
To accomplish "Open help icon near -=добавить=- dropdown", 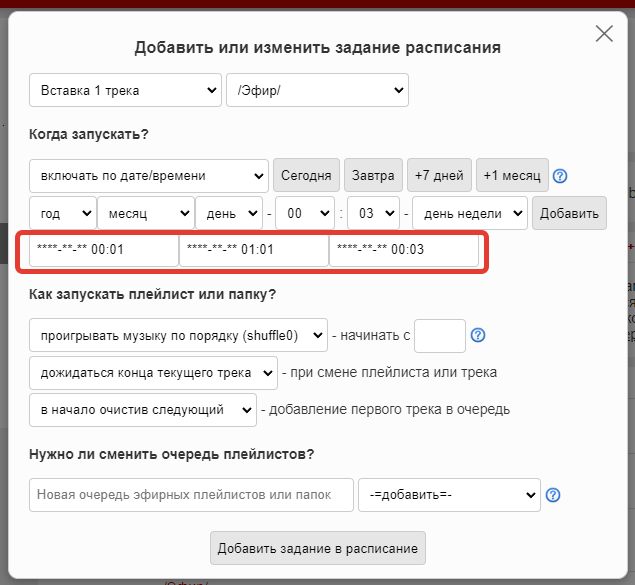I will pos(553,495).
